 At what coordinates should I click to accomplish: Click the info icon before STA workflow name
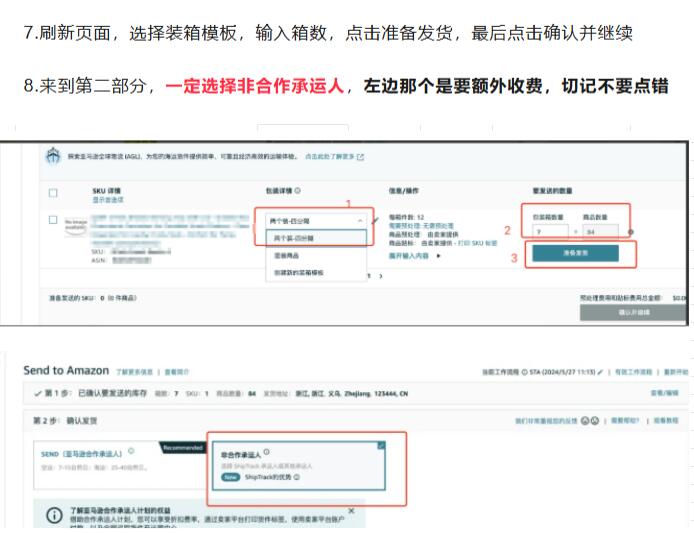pos(524,372)
